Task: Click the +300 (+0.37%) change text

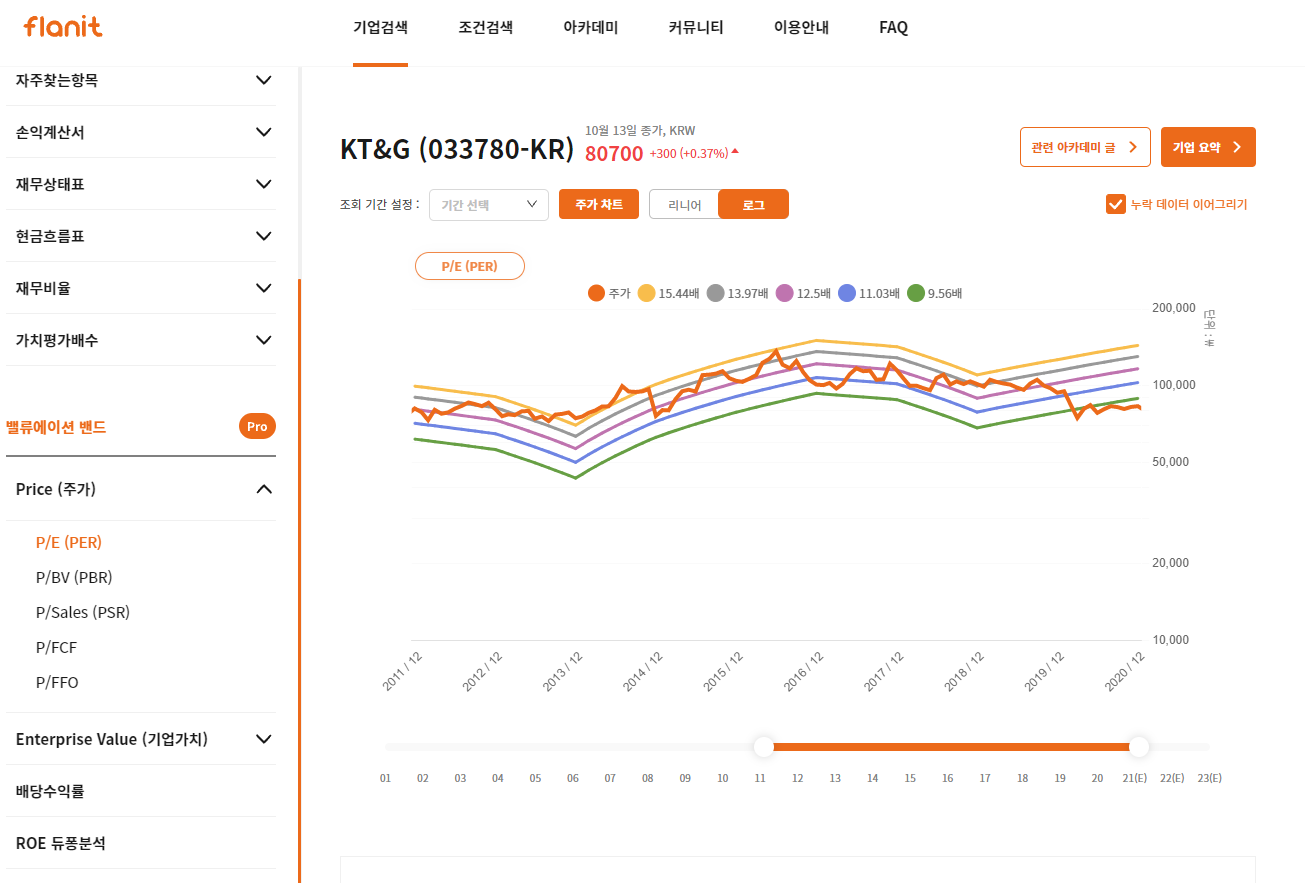Action: 689,154
